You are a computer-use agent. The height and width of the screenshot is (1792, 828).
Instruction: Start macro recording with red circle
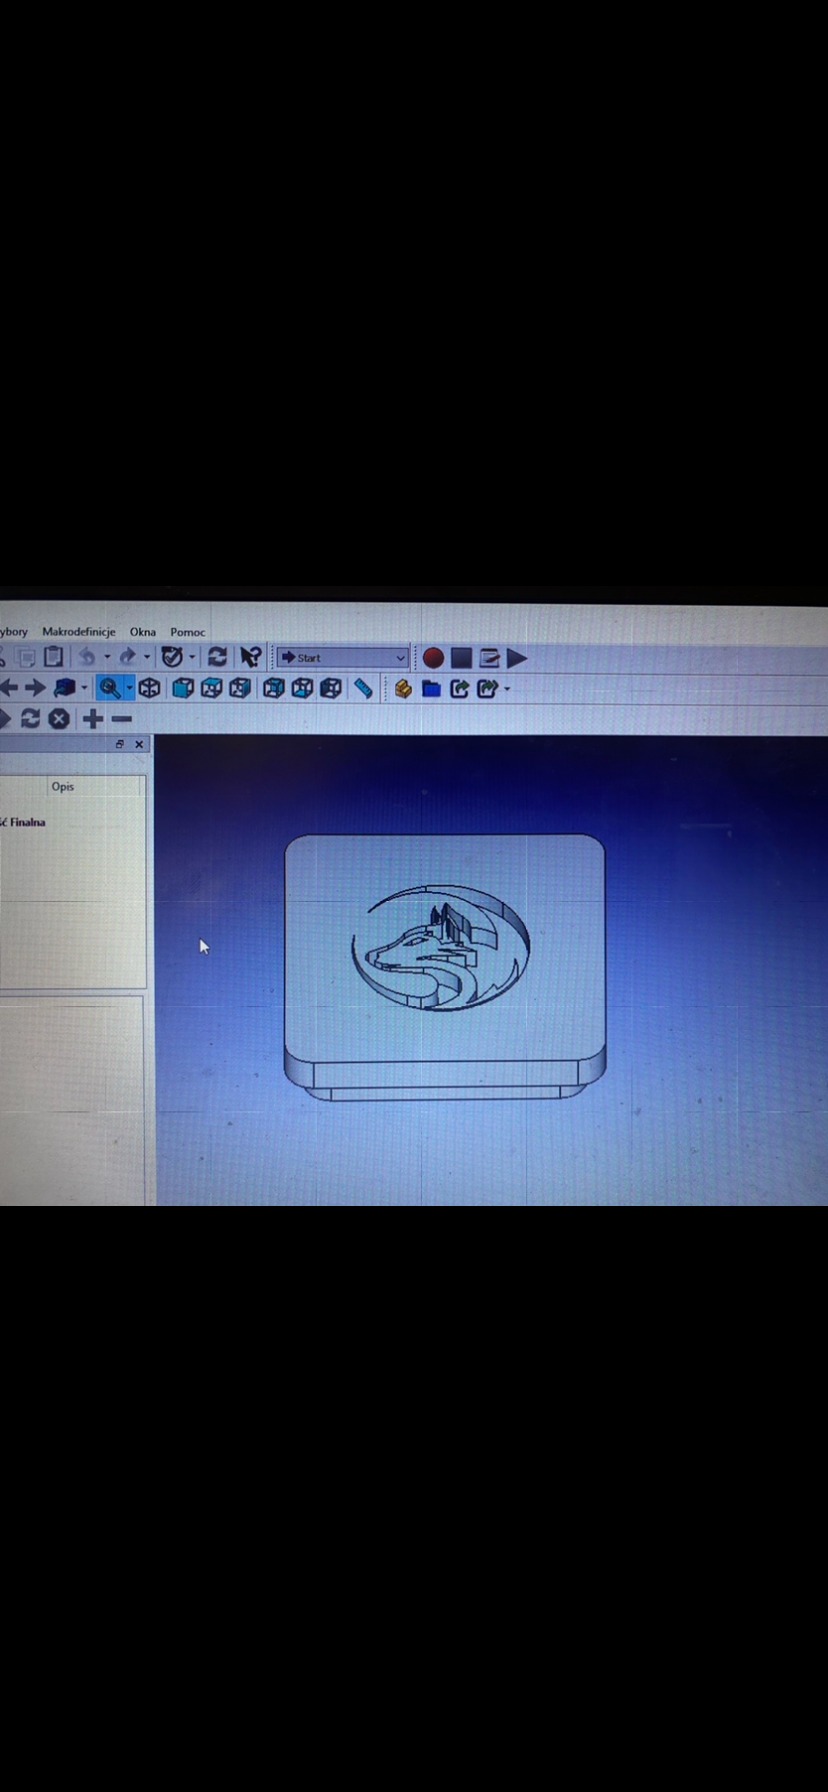[433, 658]
